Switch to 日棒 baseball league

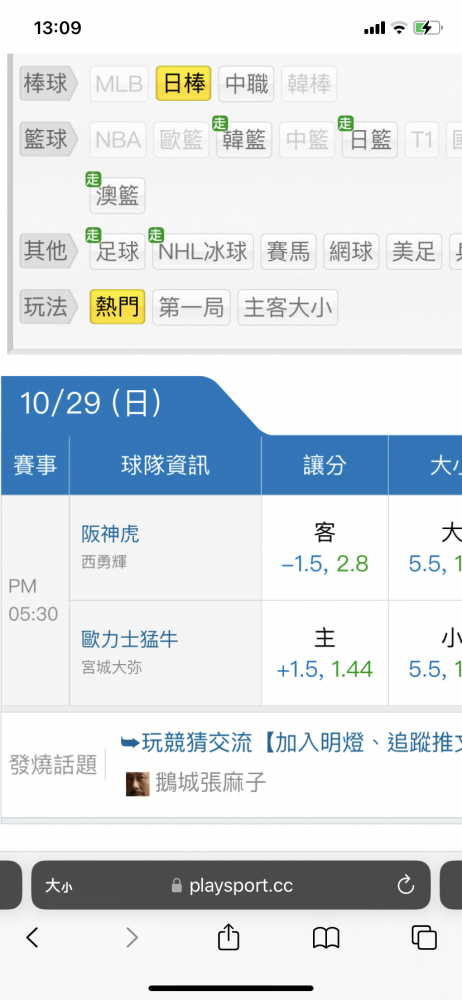pyautogui.click(x=184, y=84)
